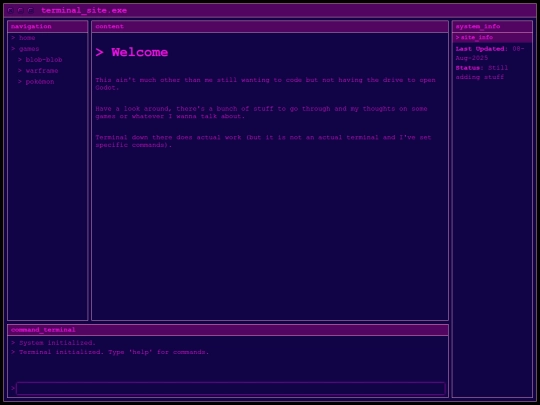
Task: Click paragraph mentioning Godot
Action: (x=266, y=84)
